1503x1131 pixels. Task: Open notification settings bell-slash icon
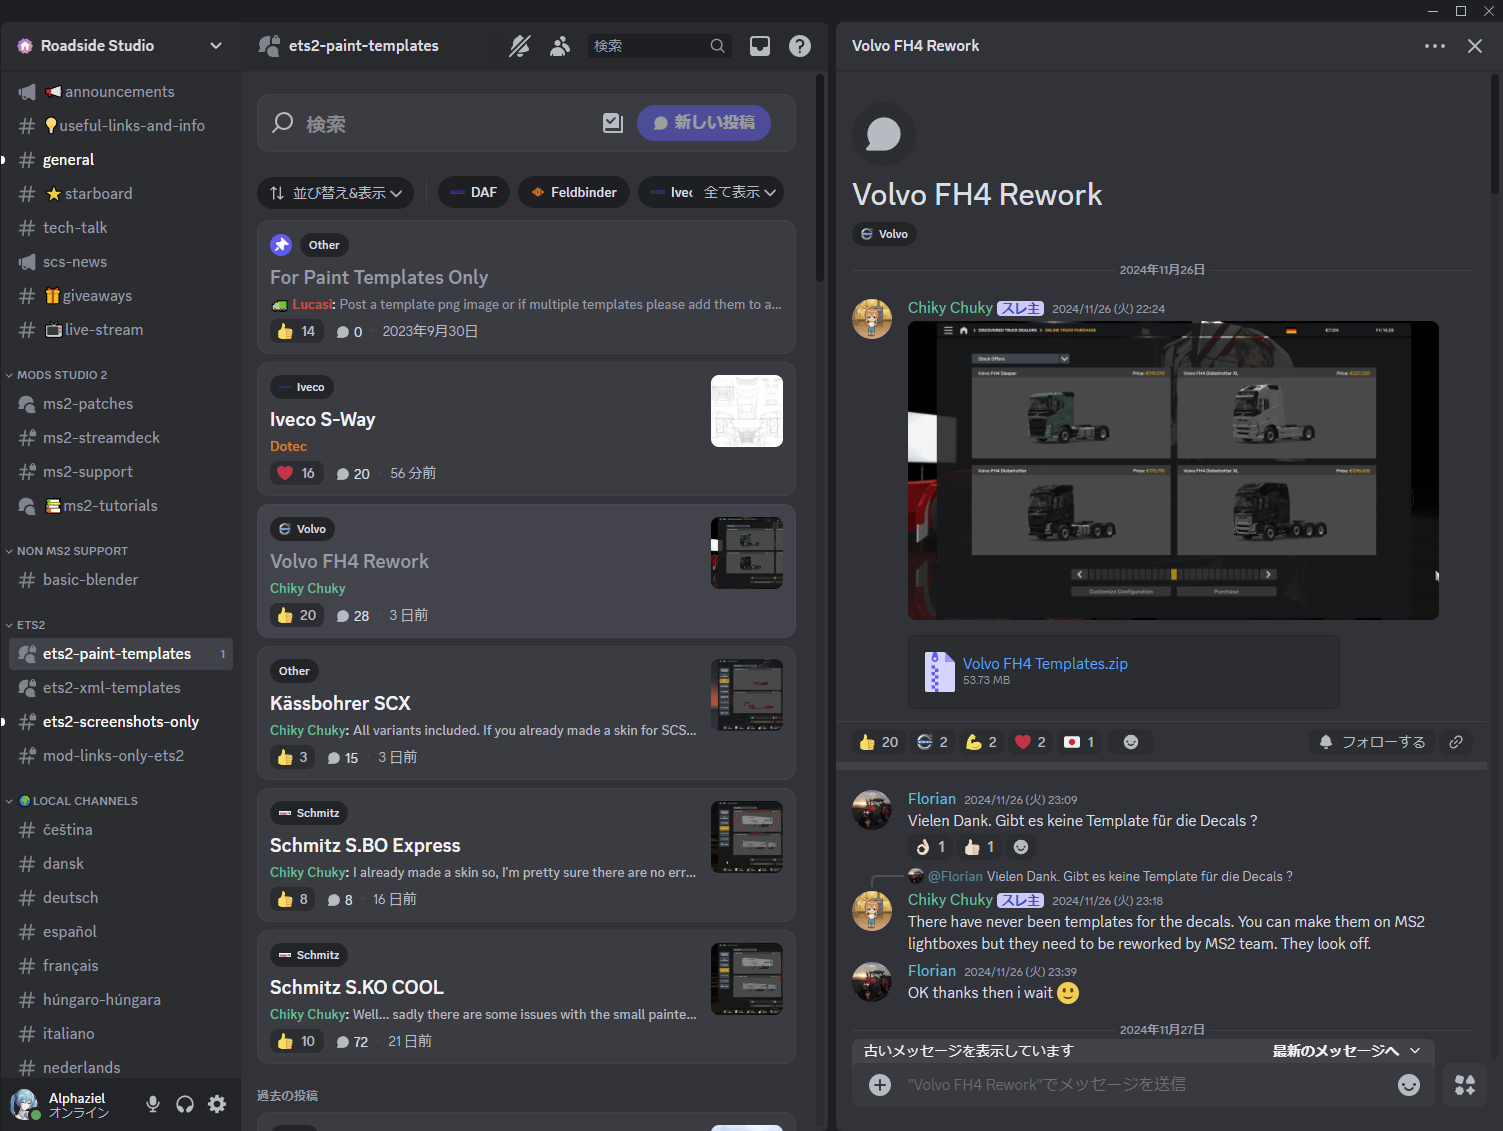(519, 46)
